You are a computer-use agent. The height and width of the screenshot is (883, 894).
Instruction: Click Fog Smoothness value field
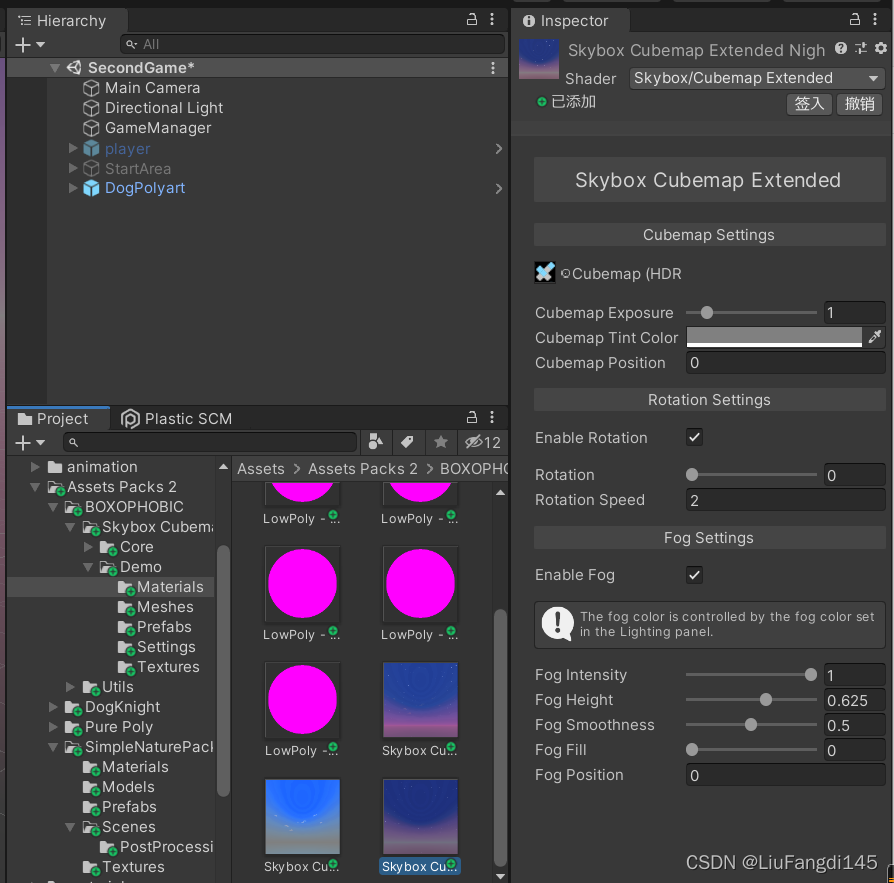pos(855,725)
